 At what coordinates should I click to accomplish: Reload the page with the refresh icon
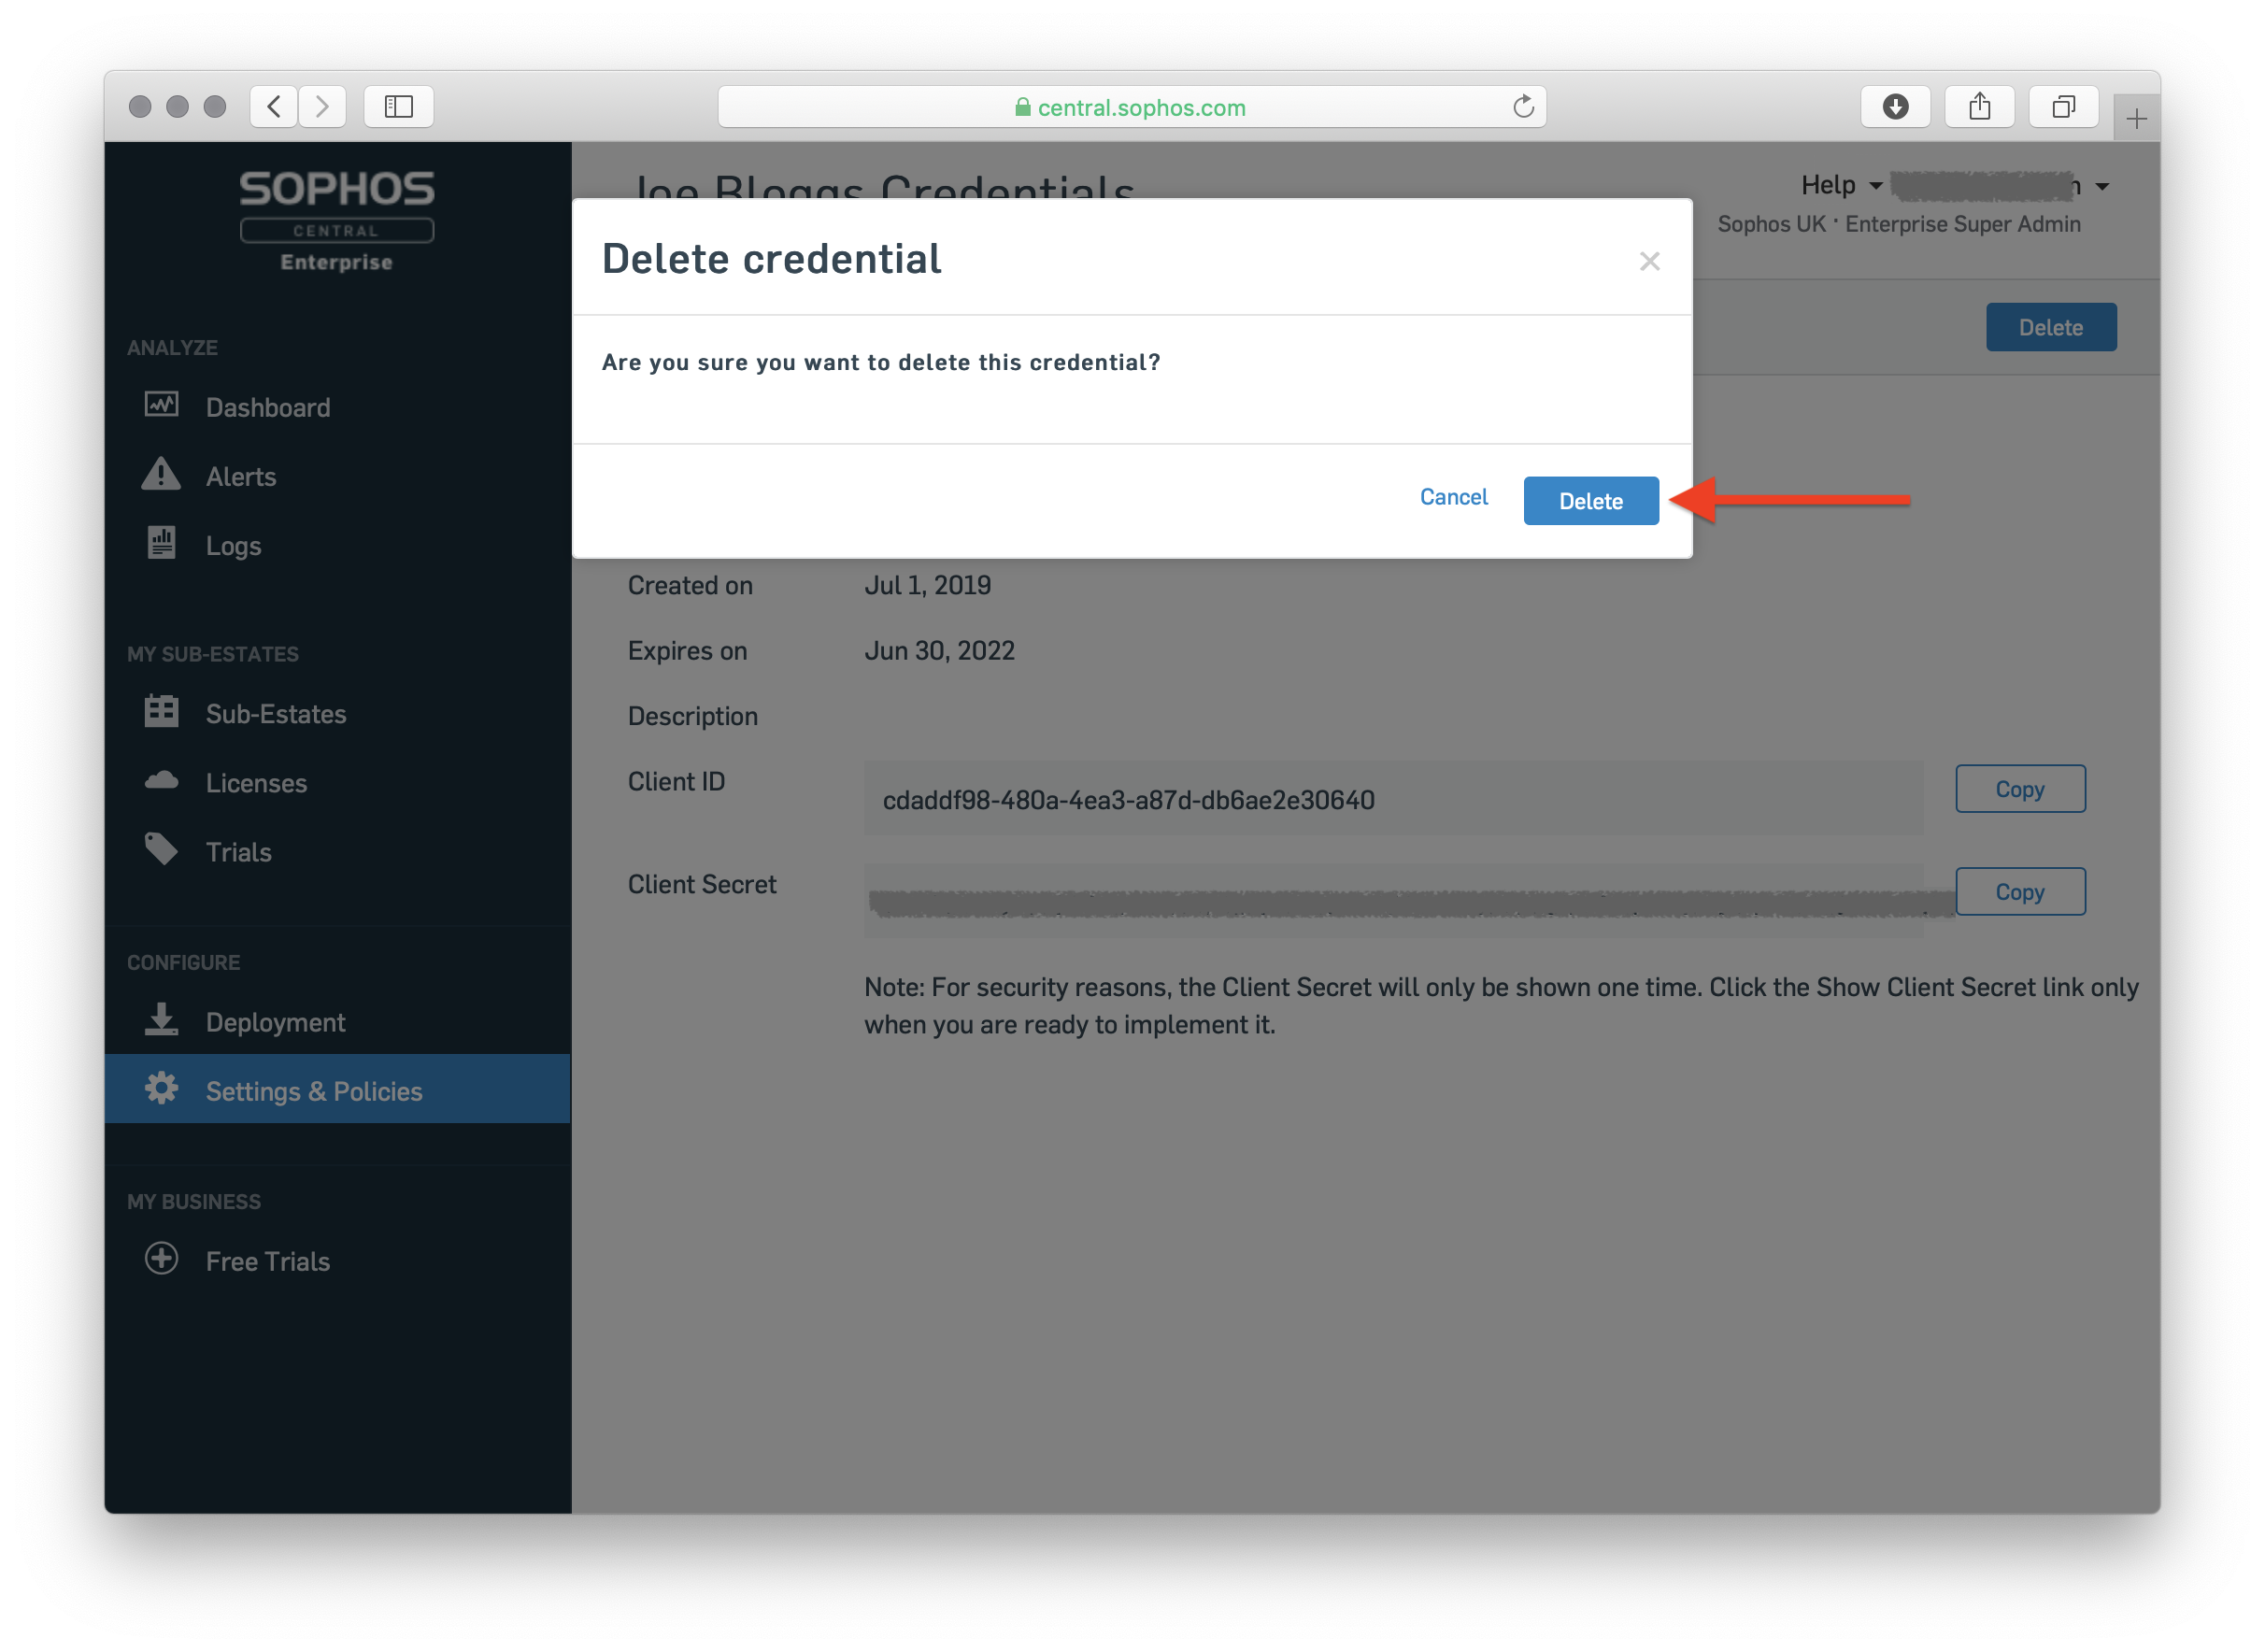tap(1522, 106)
